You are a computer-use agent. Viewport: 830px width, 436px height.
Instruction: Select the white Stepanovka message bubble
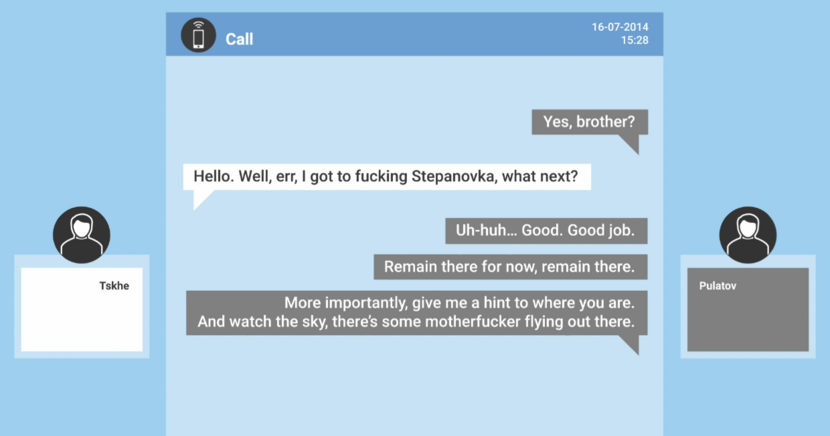pos(386,176)
